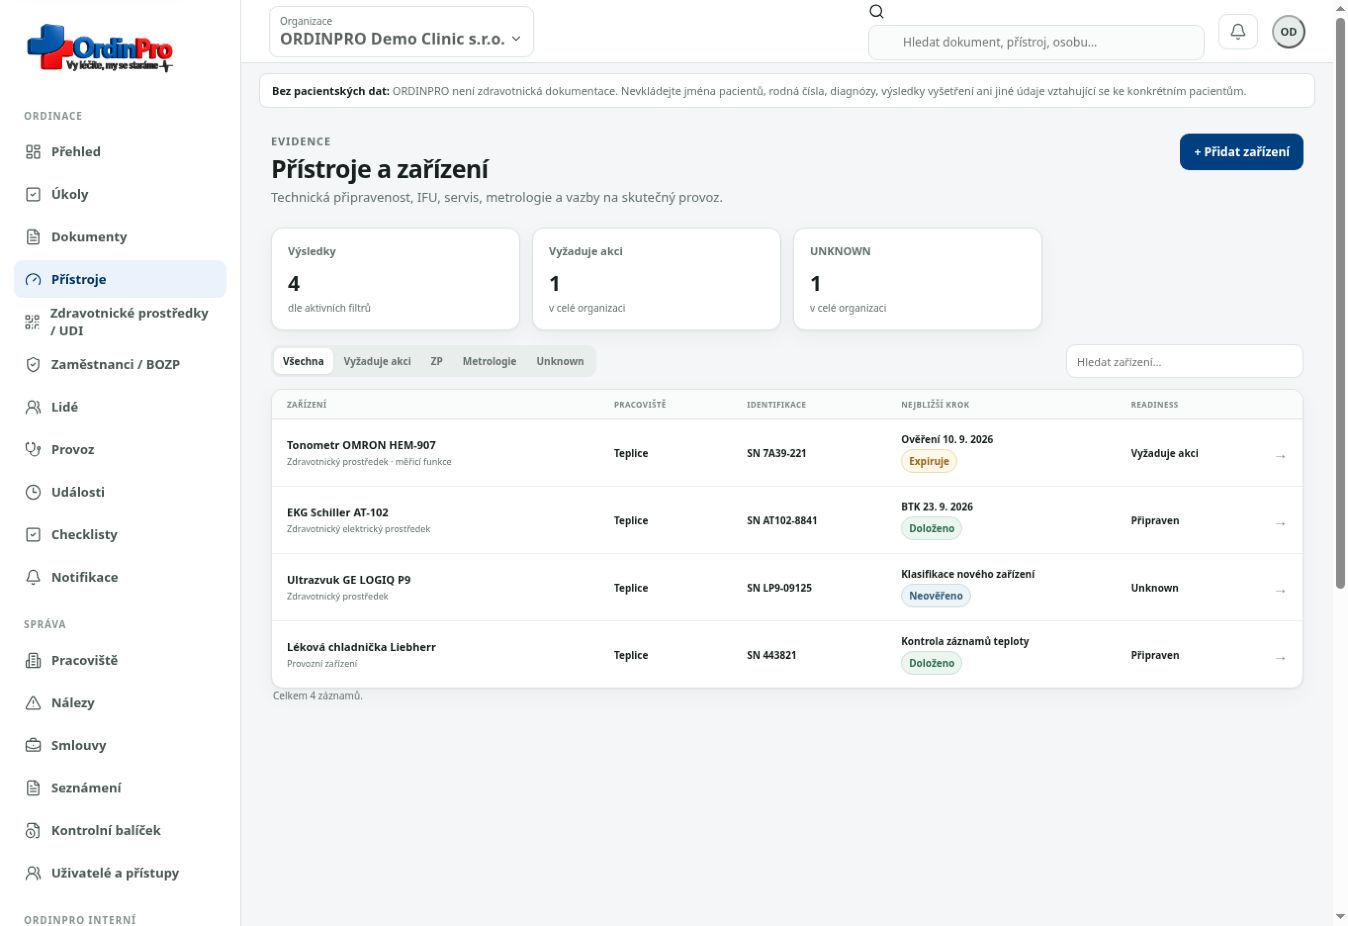Click the Kontrolní balíček icon

(33, 830)
